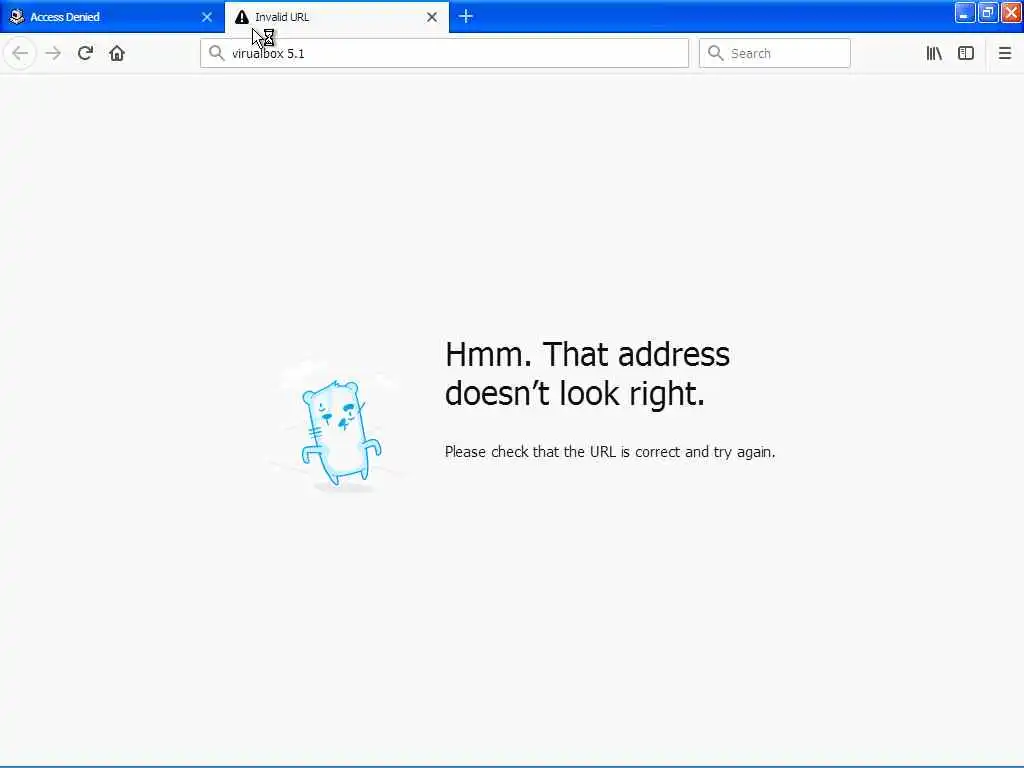Click the Search box field

point(775,53)
